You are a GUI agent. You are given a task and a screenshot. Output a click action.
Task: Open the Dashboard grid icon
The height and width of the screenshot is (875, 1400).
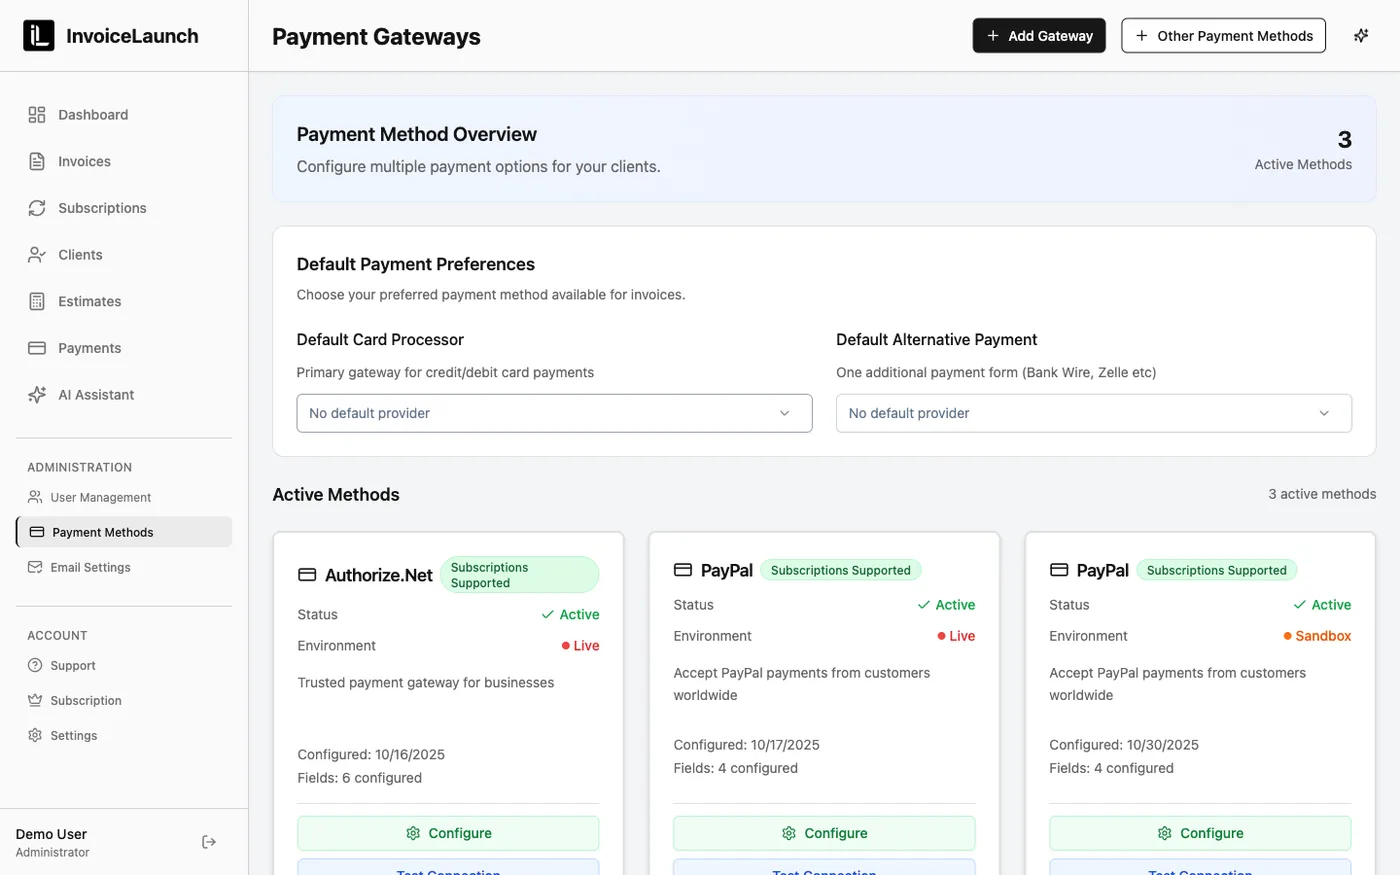[37, 115]
